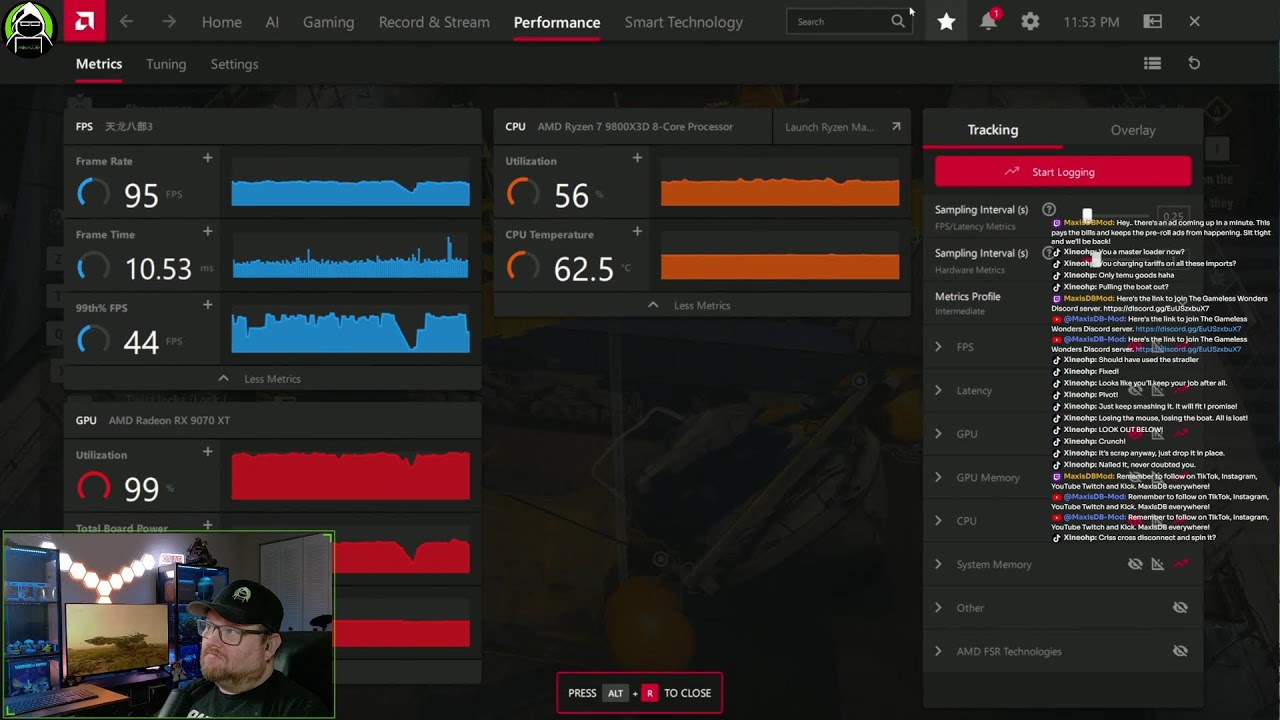Expand the GPU Memory section

(938, 478)
